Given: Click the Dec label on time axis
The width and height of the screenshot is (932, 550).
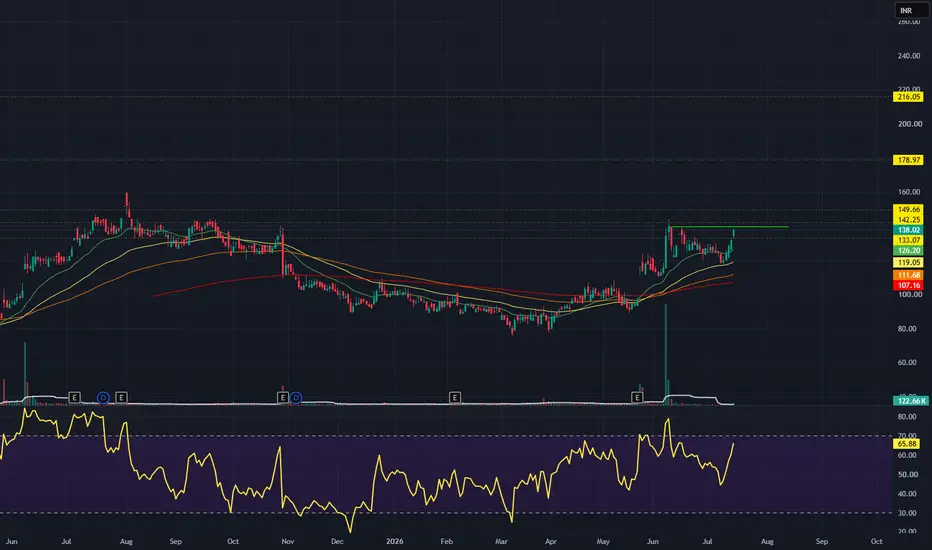Looking at the screenshot, I should point(337,541).
